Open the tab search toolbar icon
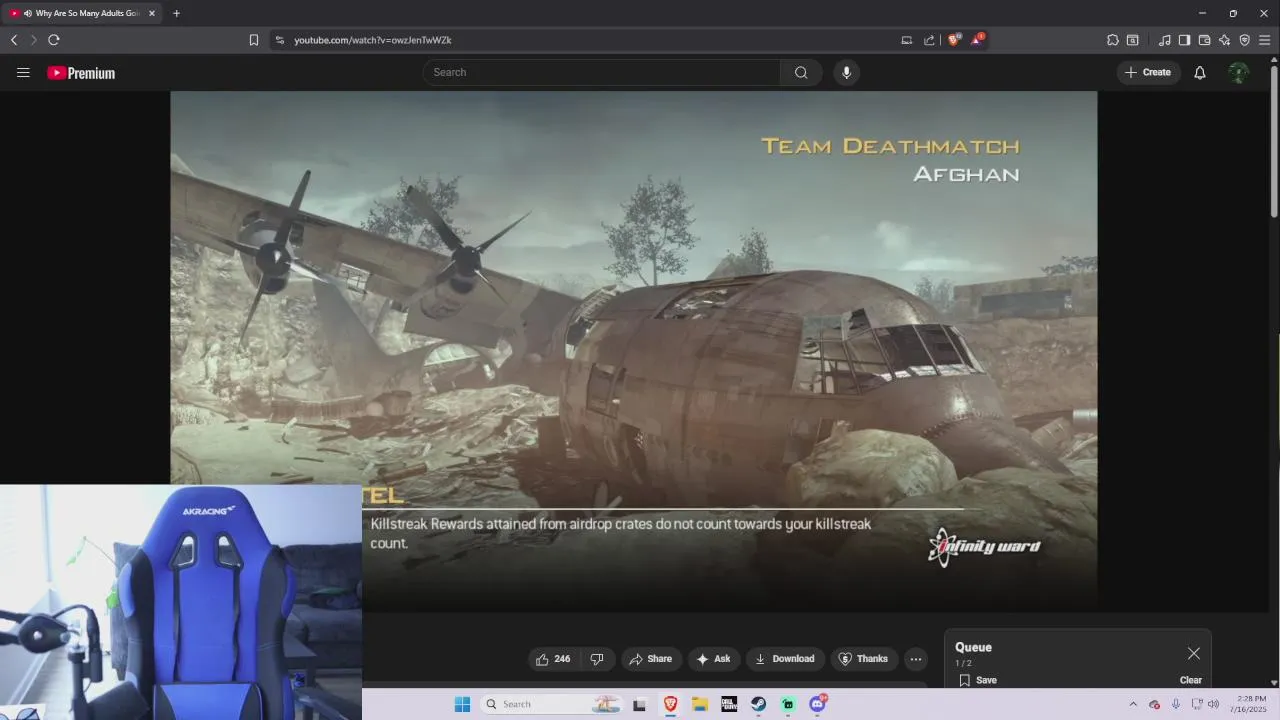 tap(1133, 40)
